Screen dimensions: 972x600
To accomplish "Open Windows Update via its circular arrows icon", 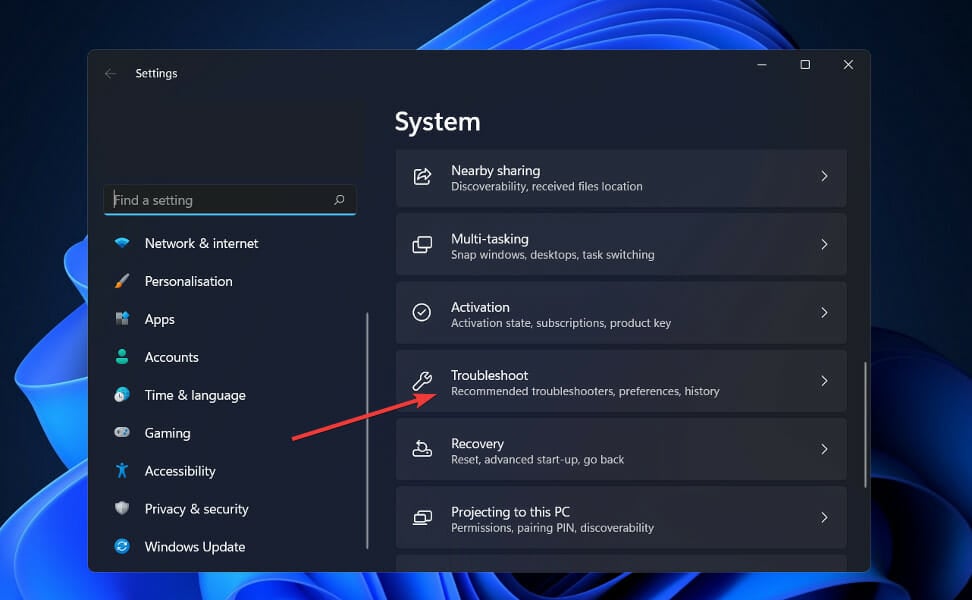I will (x=122, y=547).
